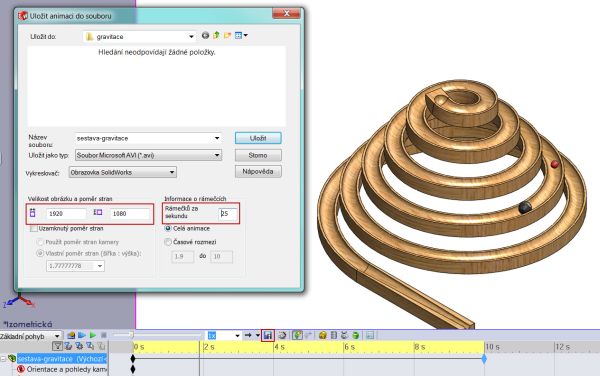Click the Storno button
The image size is (600, 376).
(x=258, y=155)
